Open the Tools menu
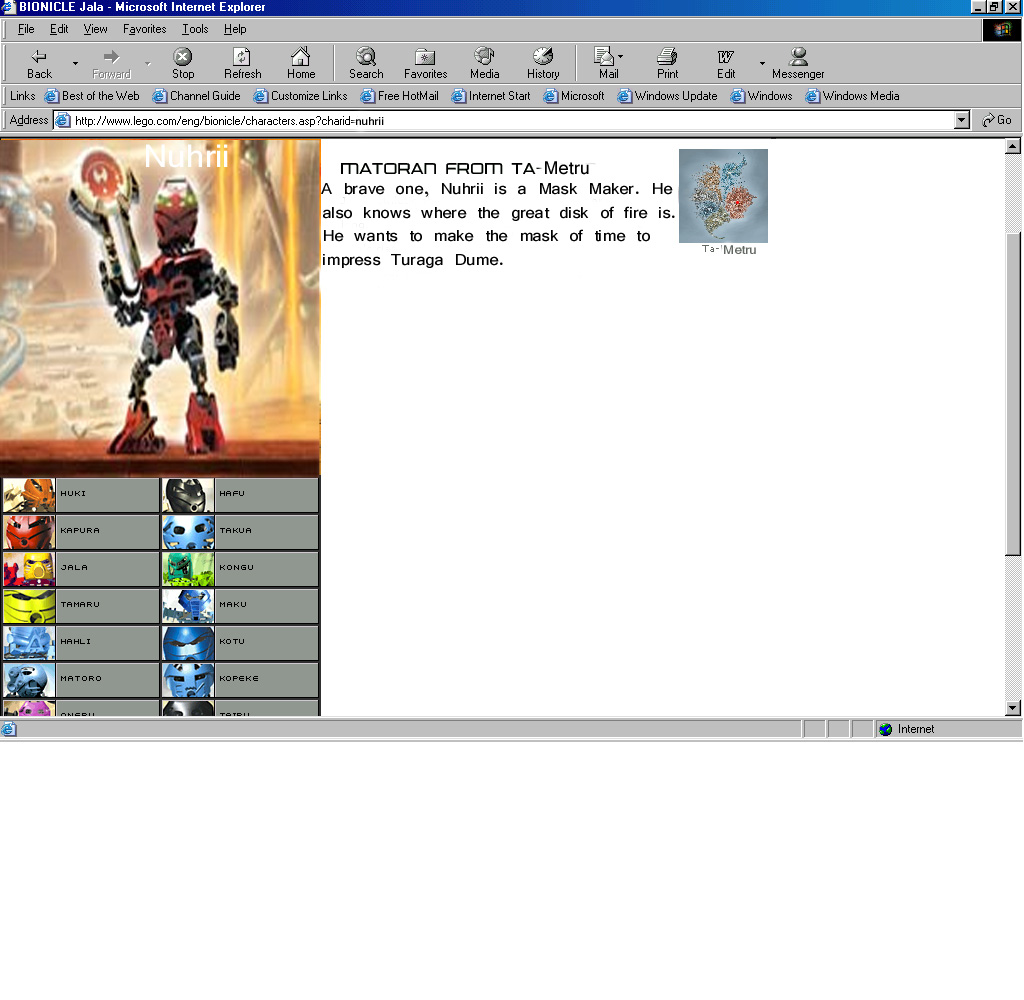The image size is (1024, 1000). pyautogui.click(x=195, y=29)
